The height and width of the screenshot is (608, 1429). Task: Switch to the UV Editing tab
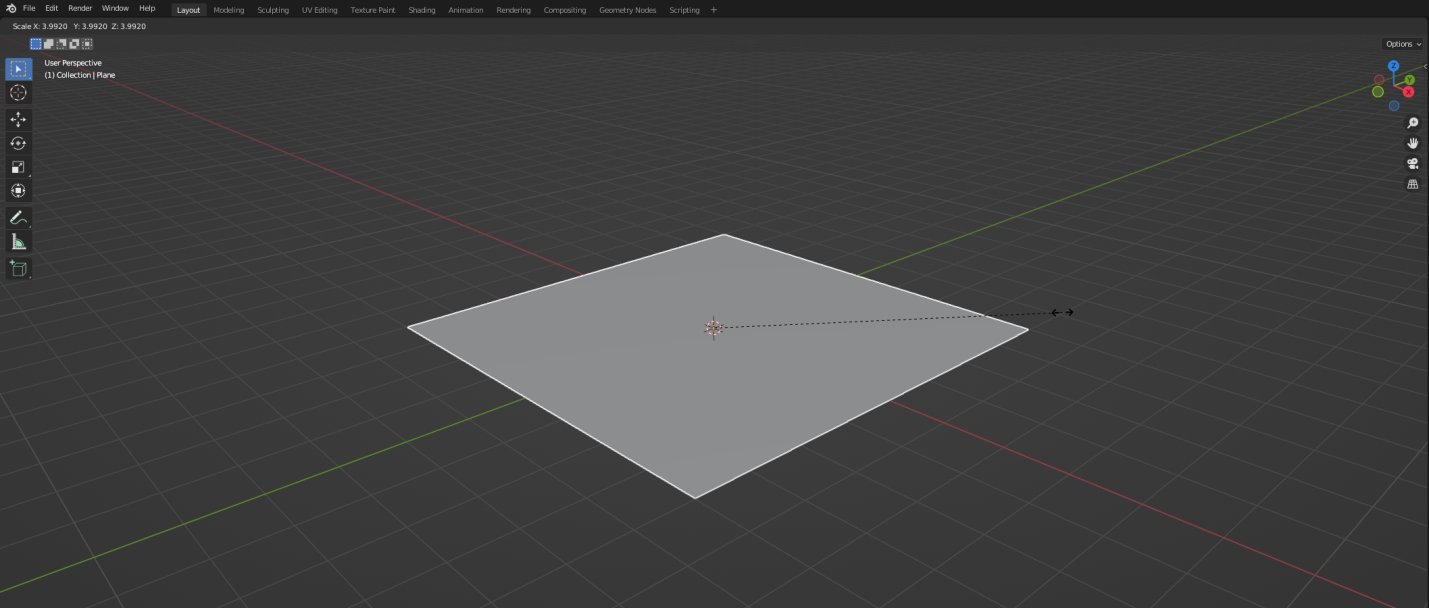320,10
